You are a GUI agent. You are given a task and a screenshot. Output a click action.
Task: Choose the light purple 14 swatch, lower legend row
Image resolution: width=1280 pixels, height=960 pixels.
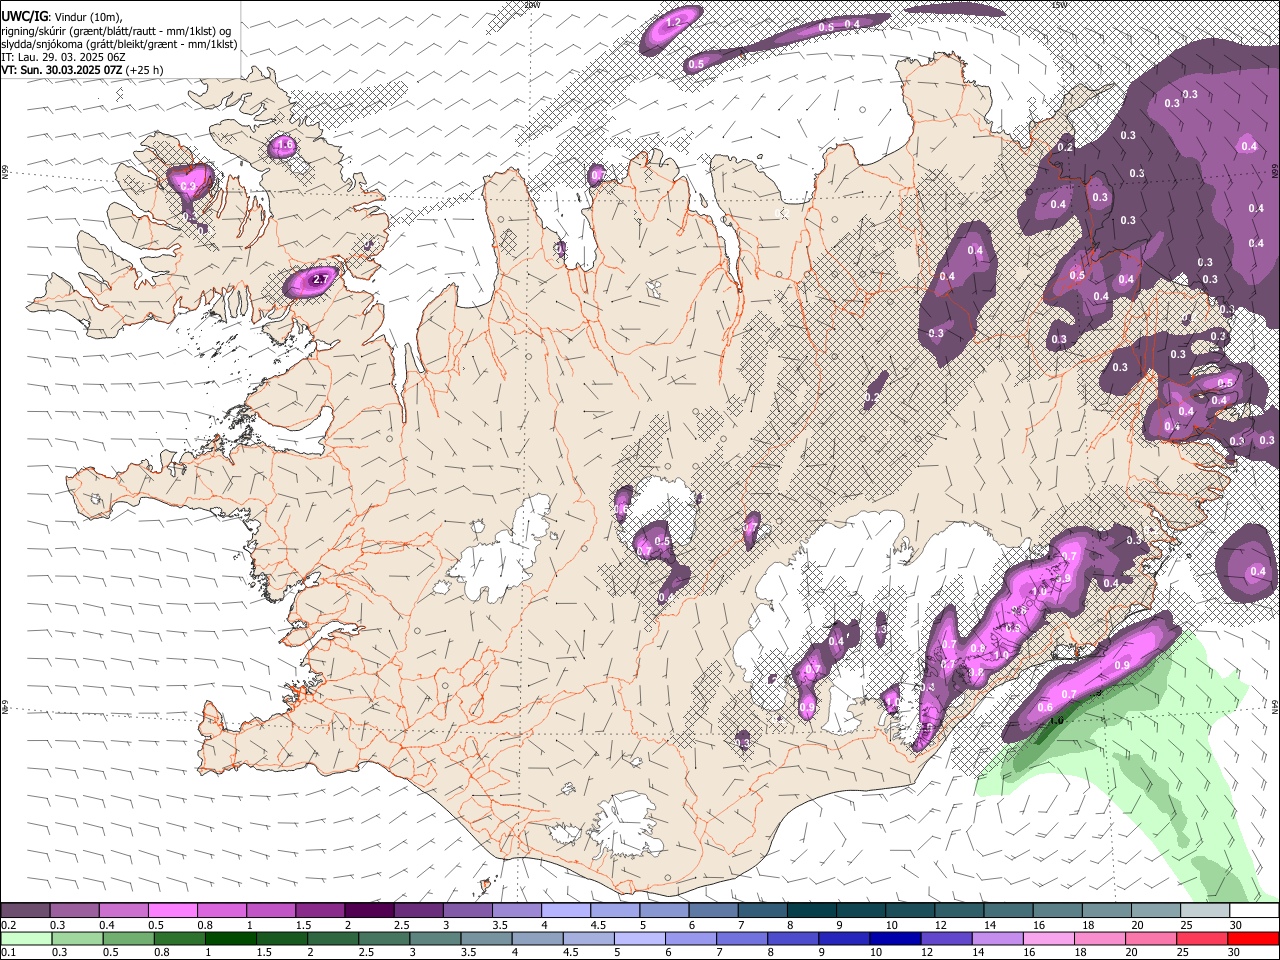click(998, 939)
